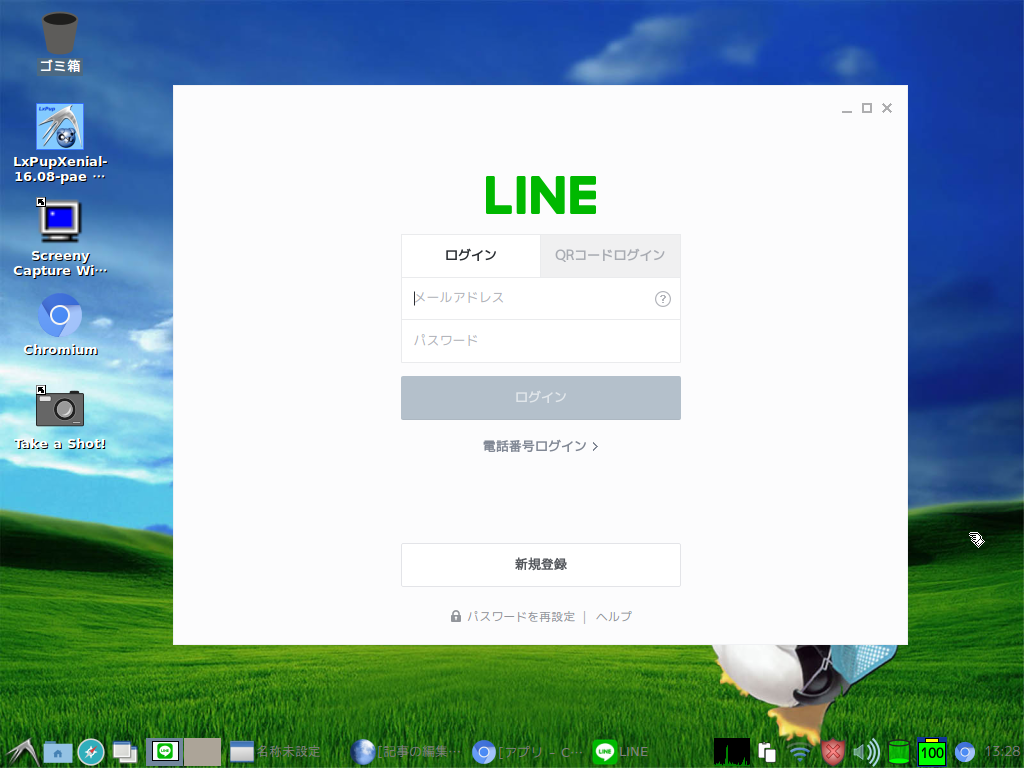Open the volume speaker tray icon
This screenshot has width=1024, height=768.
coord(866,752)
